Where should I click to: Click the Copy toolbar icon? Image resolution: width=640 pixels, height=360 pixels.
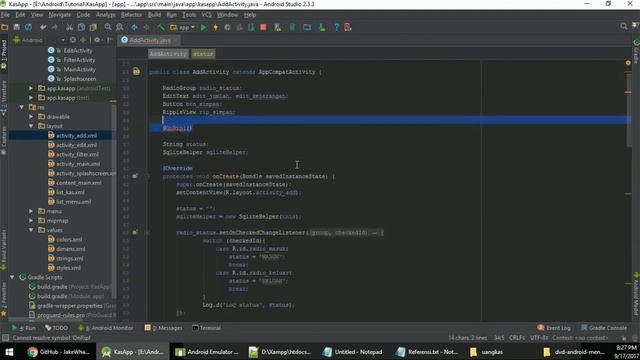click(81, 27)
